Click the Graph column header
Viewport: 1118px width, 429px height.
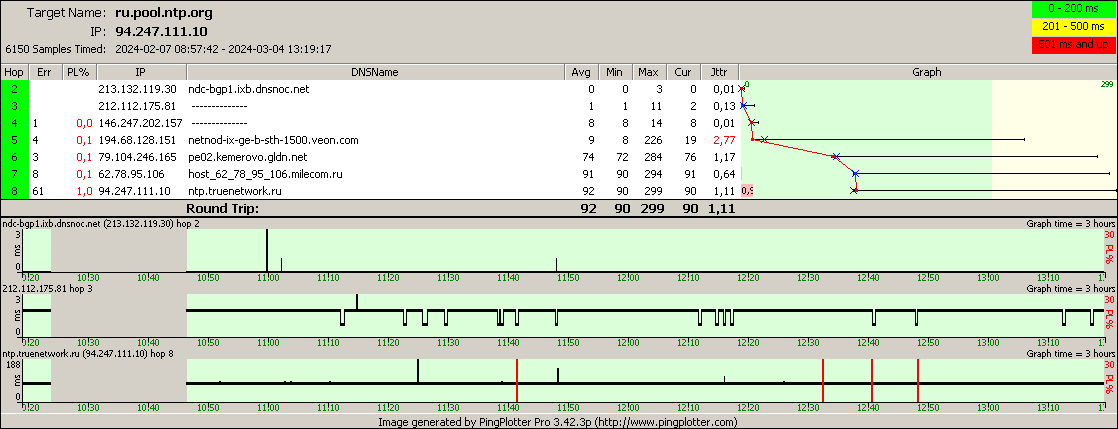927,72
